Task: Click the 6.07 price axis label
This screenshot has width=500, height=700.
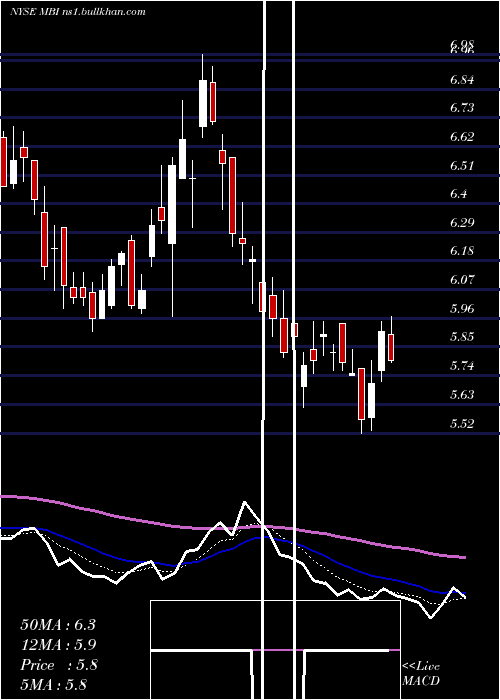Action: point(462,279)
